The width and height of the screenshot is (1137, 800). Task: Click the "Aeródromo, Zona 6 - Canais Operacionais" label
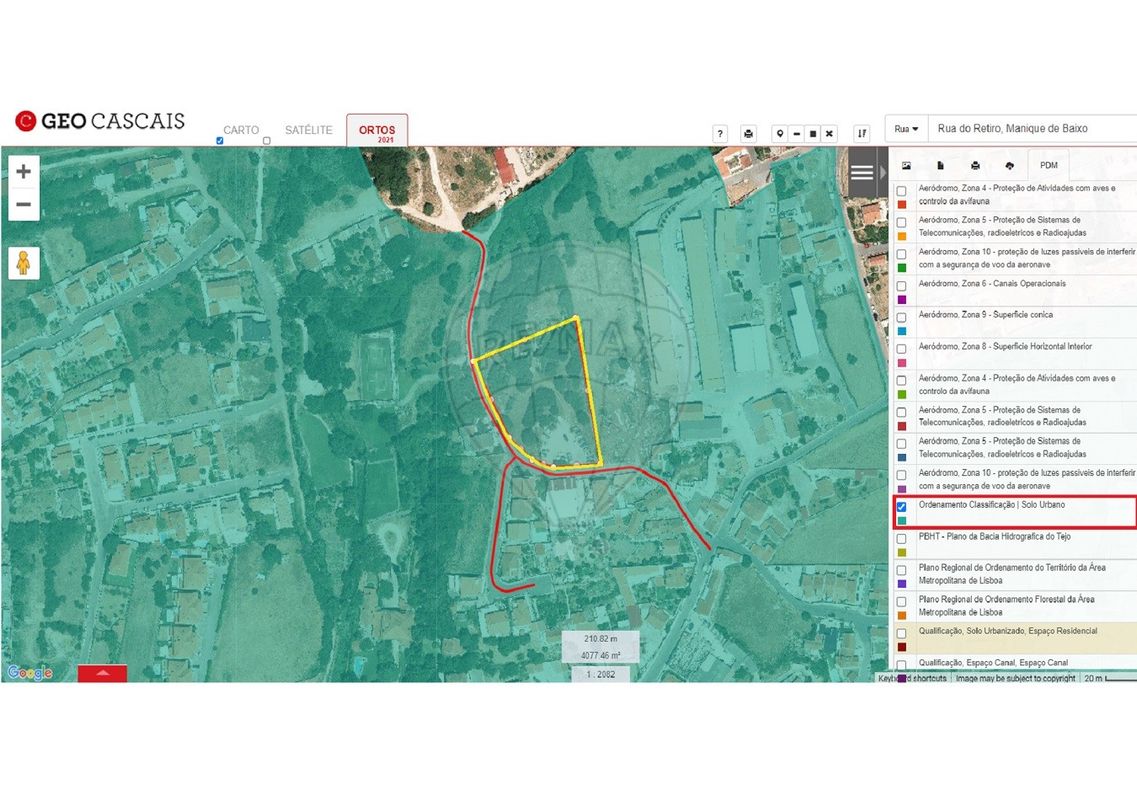click(992, 284)
